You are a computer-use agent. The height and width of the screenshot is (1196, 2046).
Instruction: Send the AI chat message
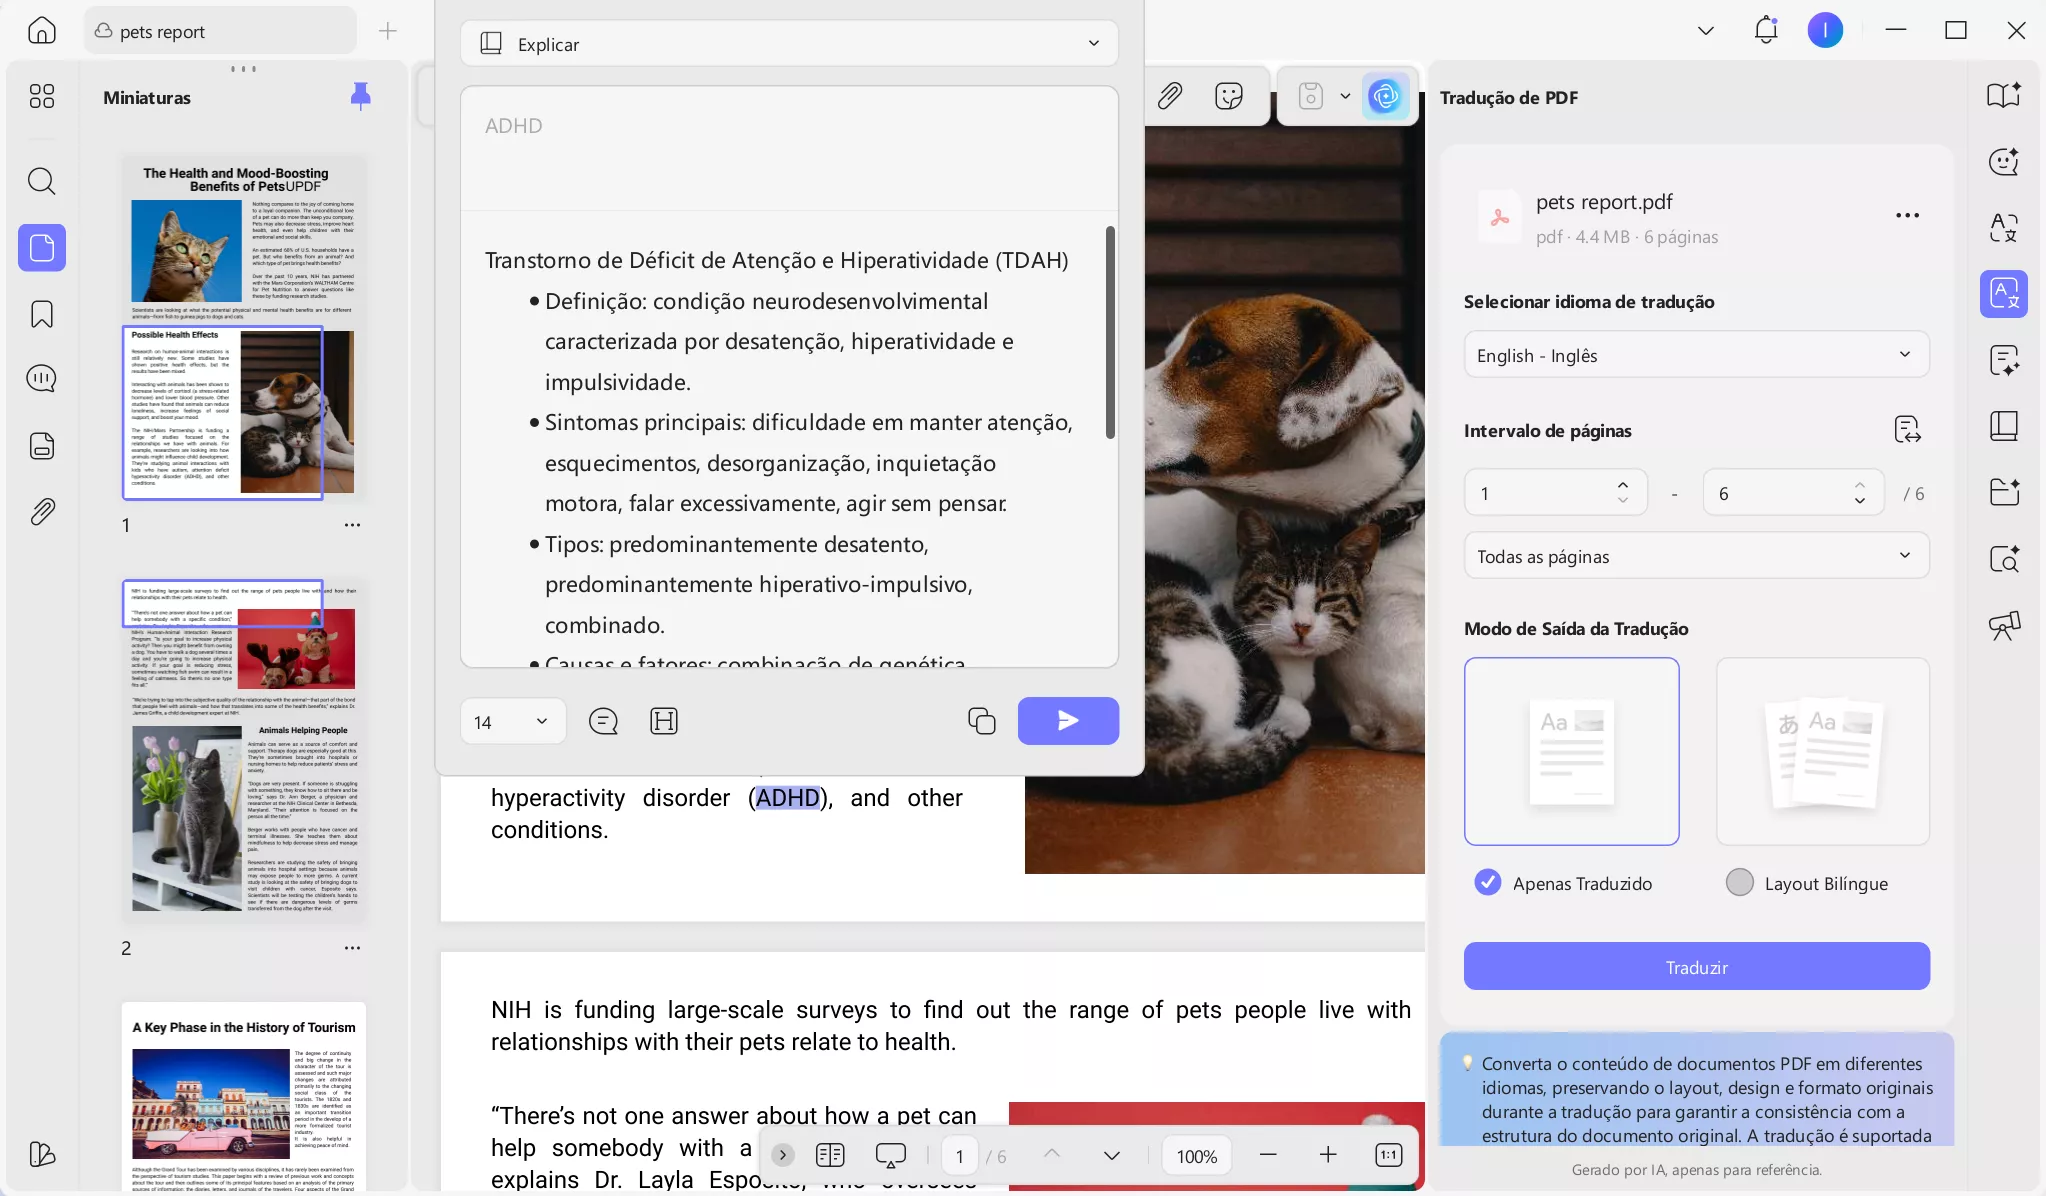click(1068, 720)
